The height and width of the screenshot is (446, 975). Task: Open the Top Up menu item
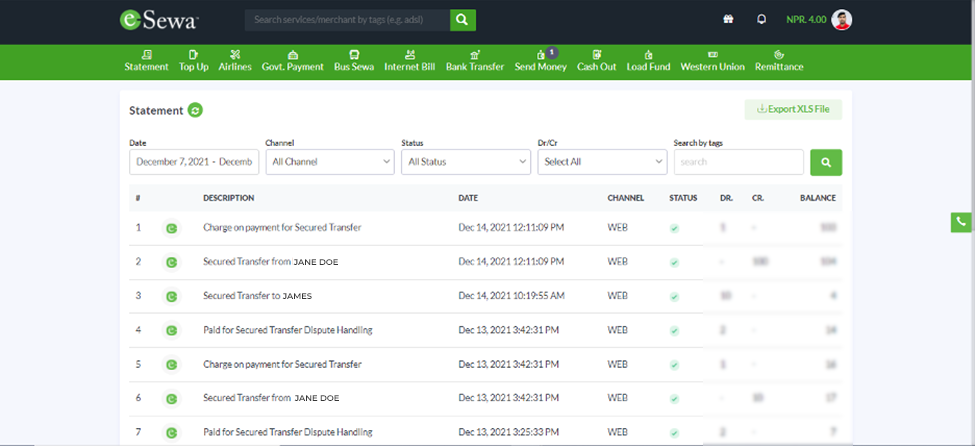193,60
